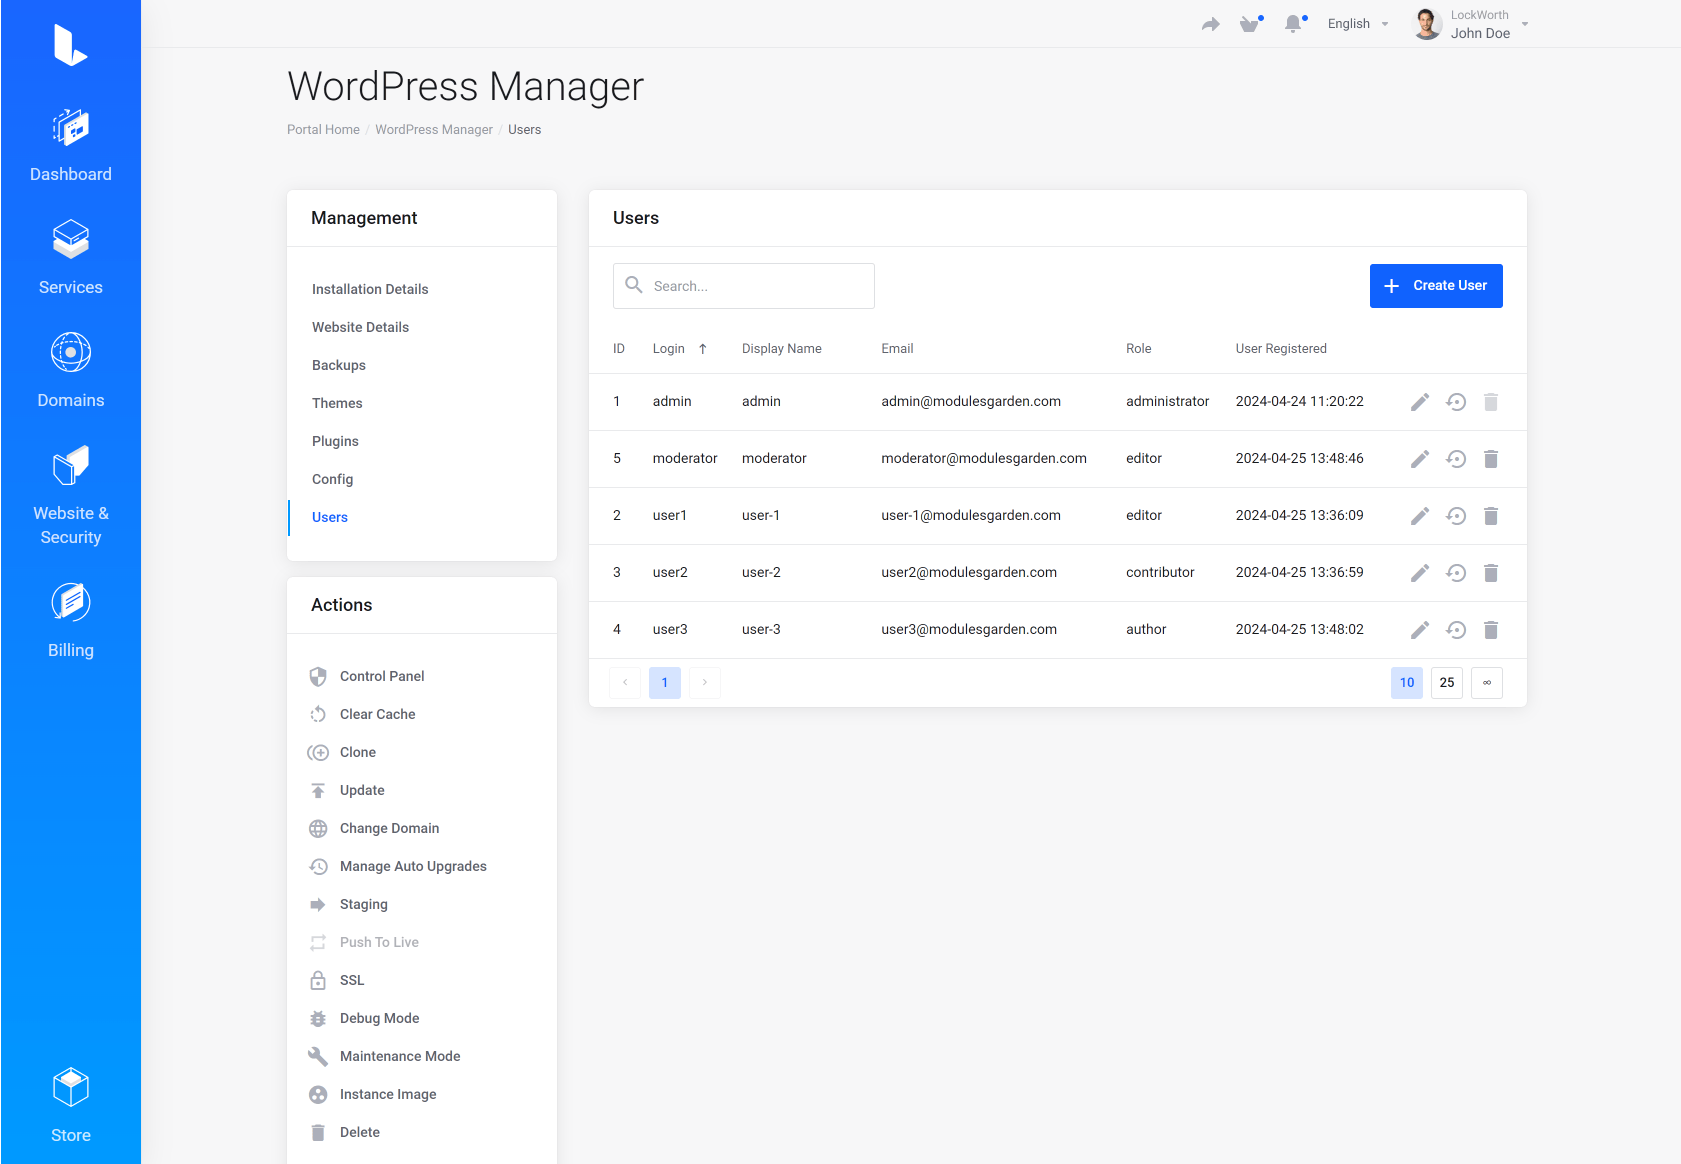Reset password for user3

point(1456,630)
